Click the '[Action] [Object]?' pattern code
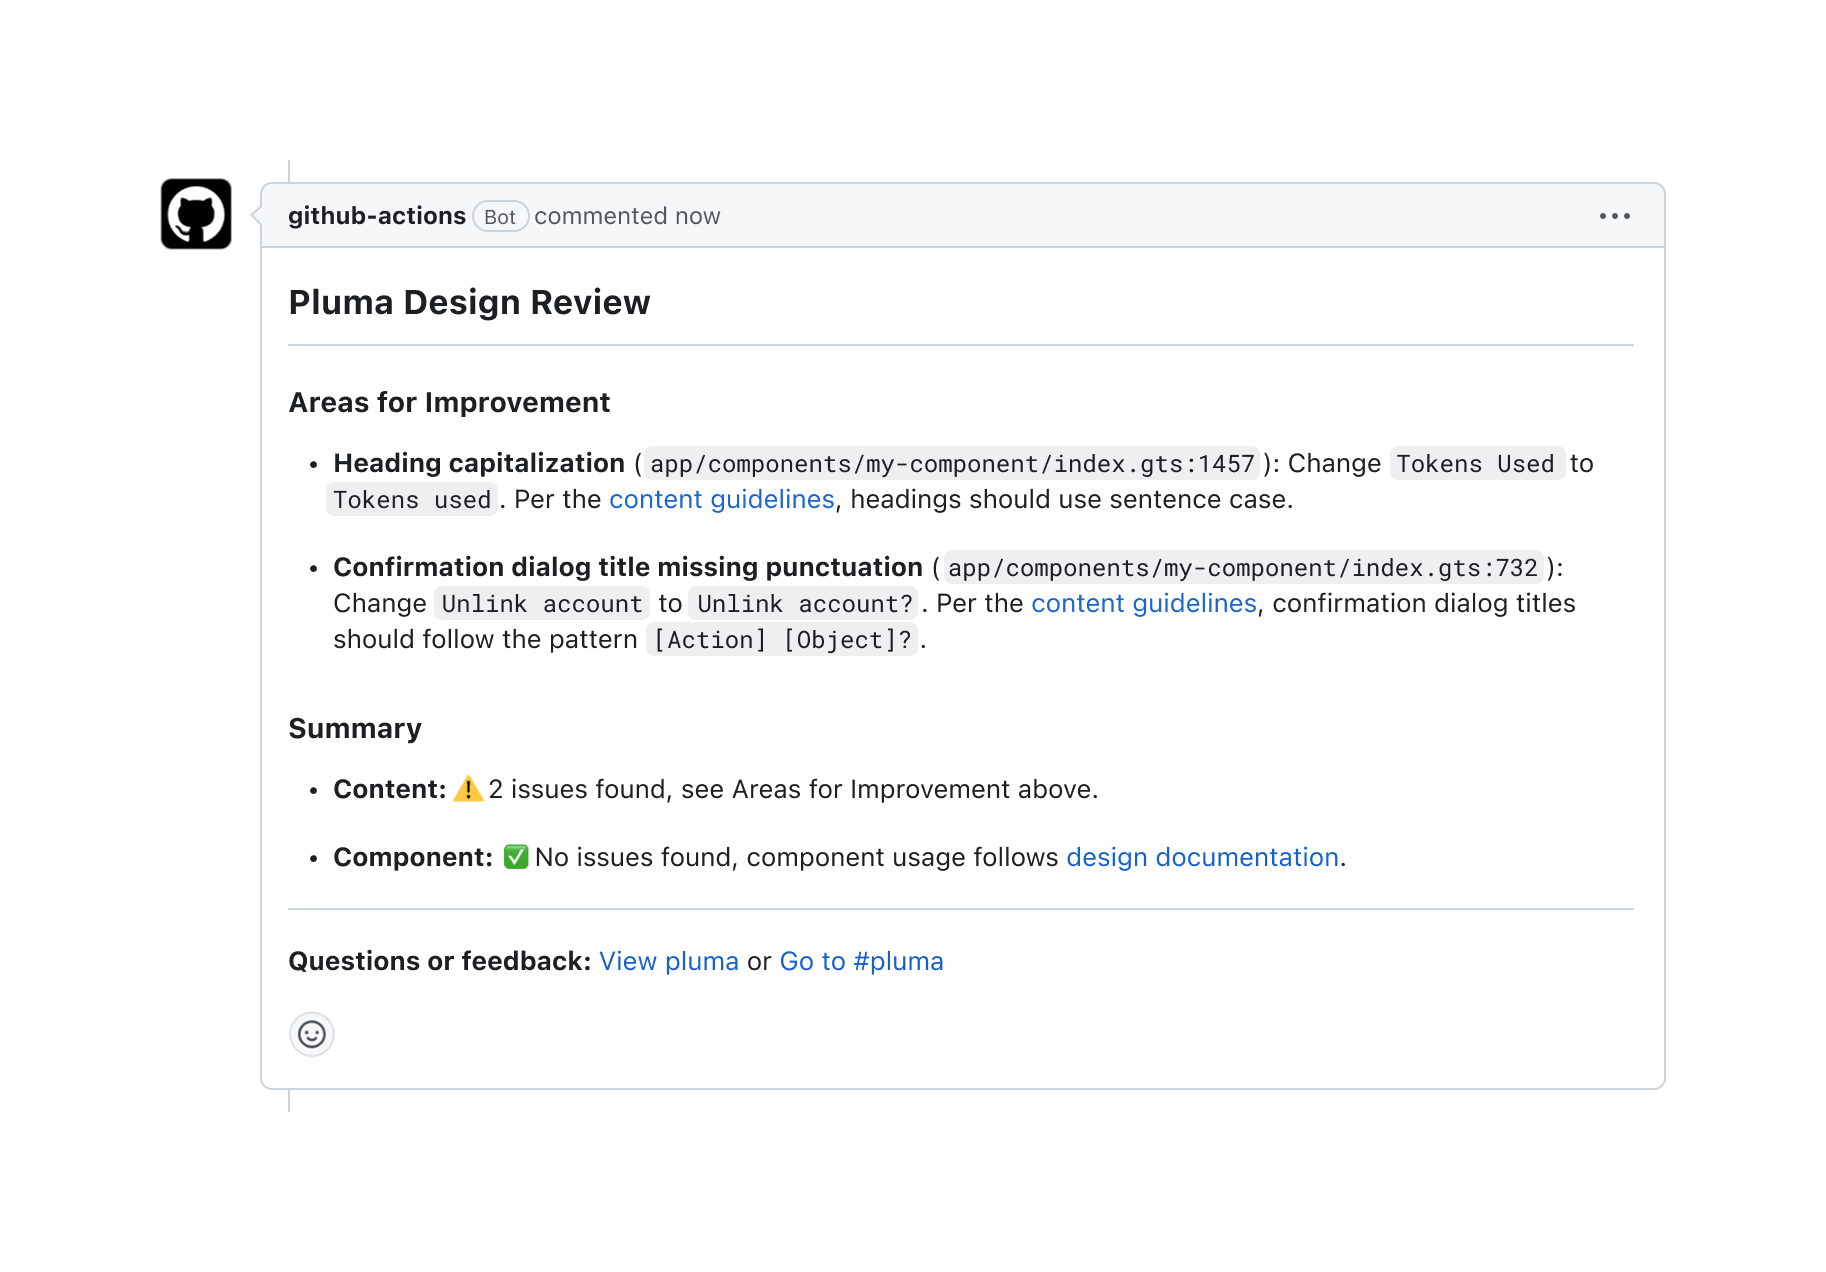 pos(782,640)
